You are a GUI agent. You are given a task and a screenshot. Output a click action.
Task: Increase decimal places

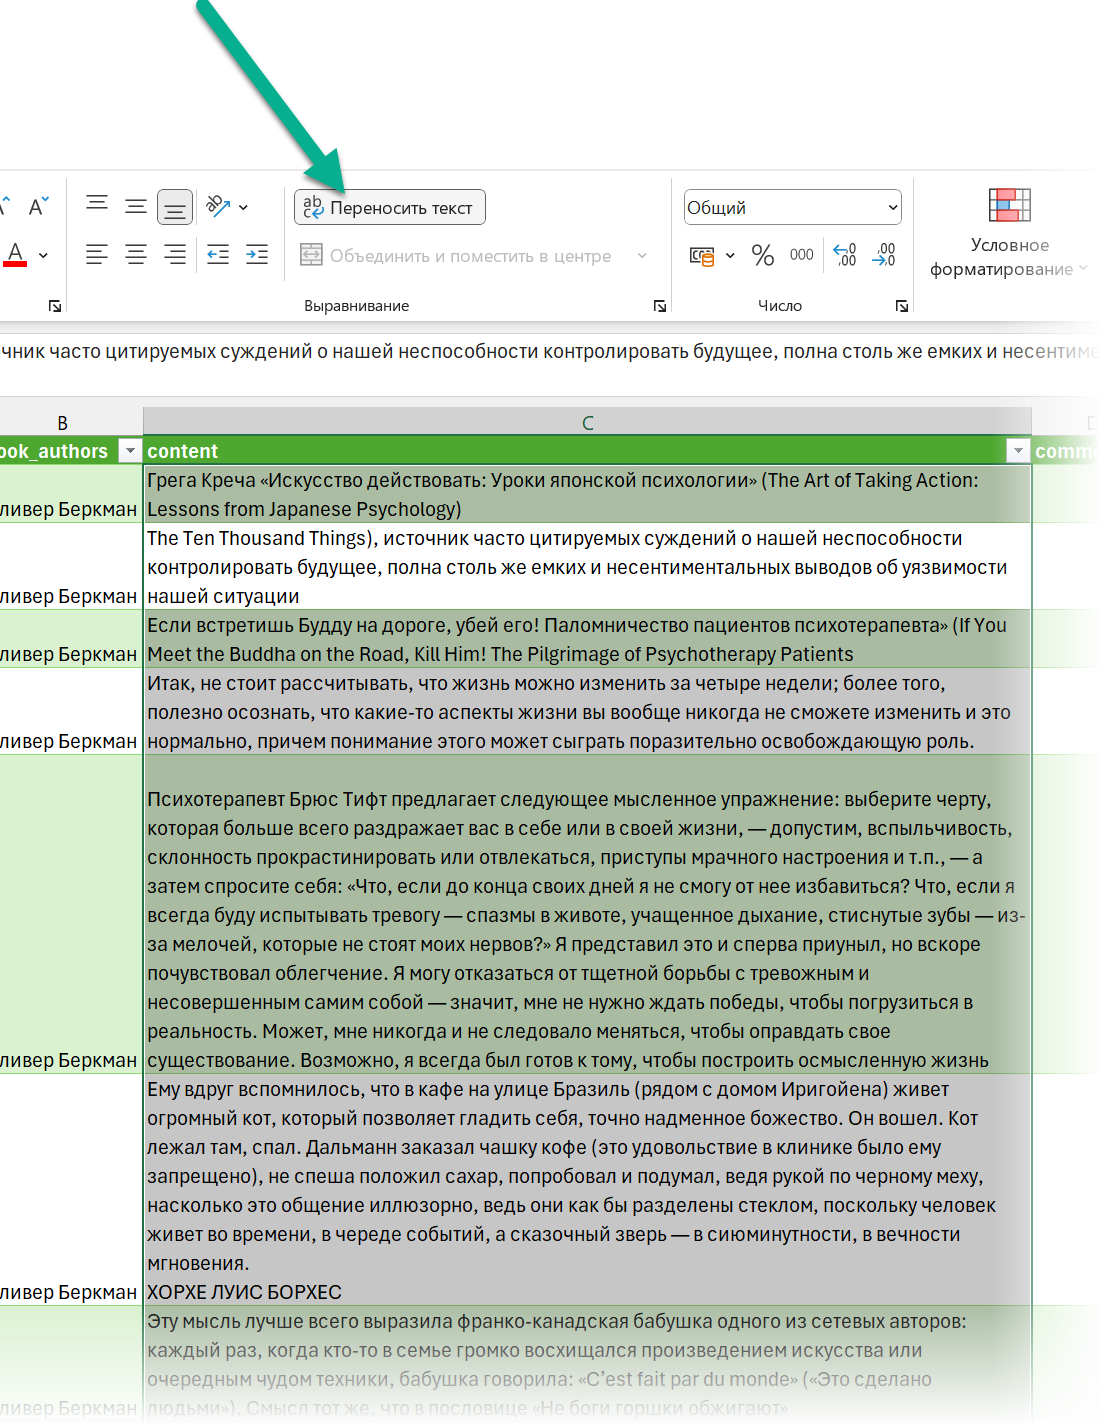point(845,255)
